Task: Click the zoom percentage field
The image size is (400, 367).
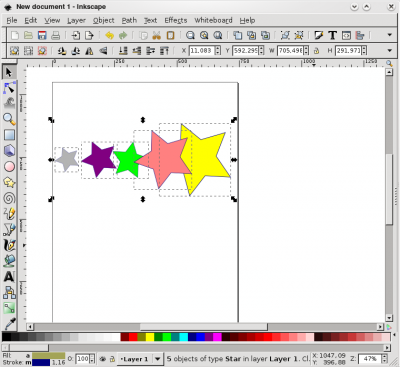Action: [x=370, y=359]
